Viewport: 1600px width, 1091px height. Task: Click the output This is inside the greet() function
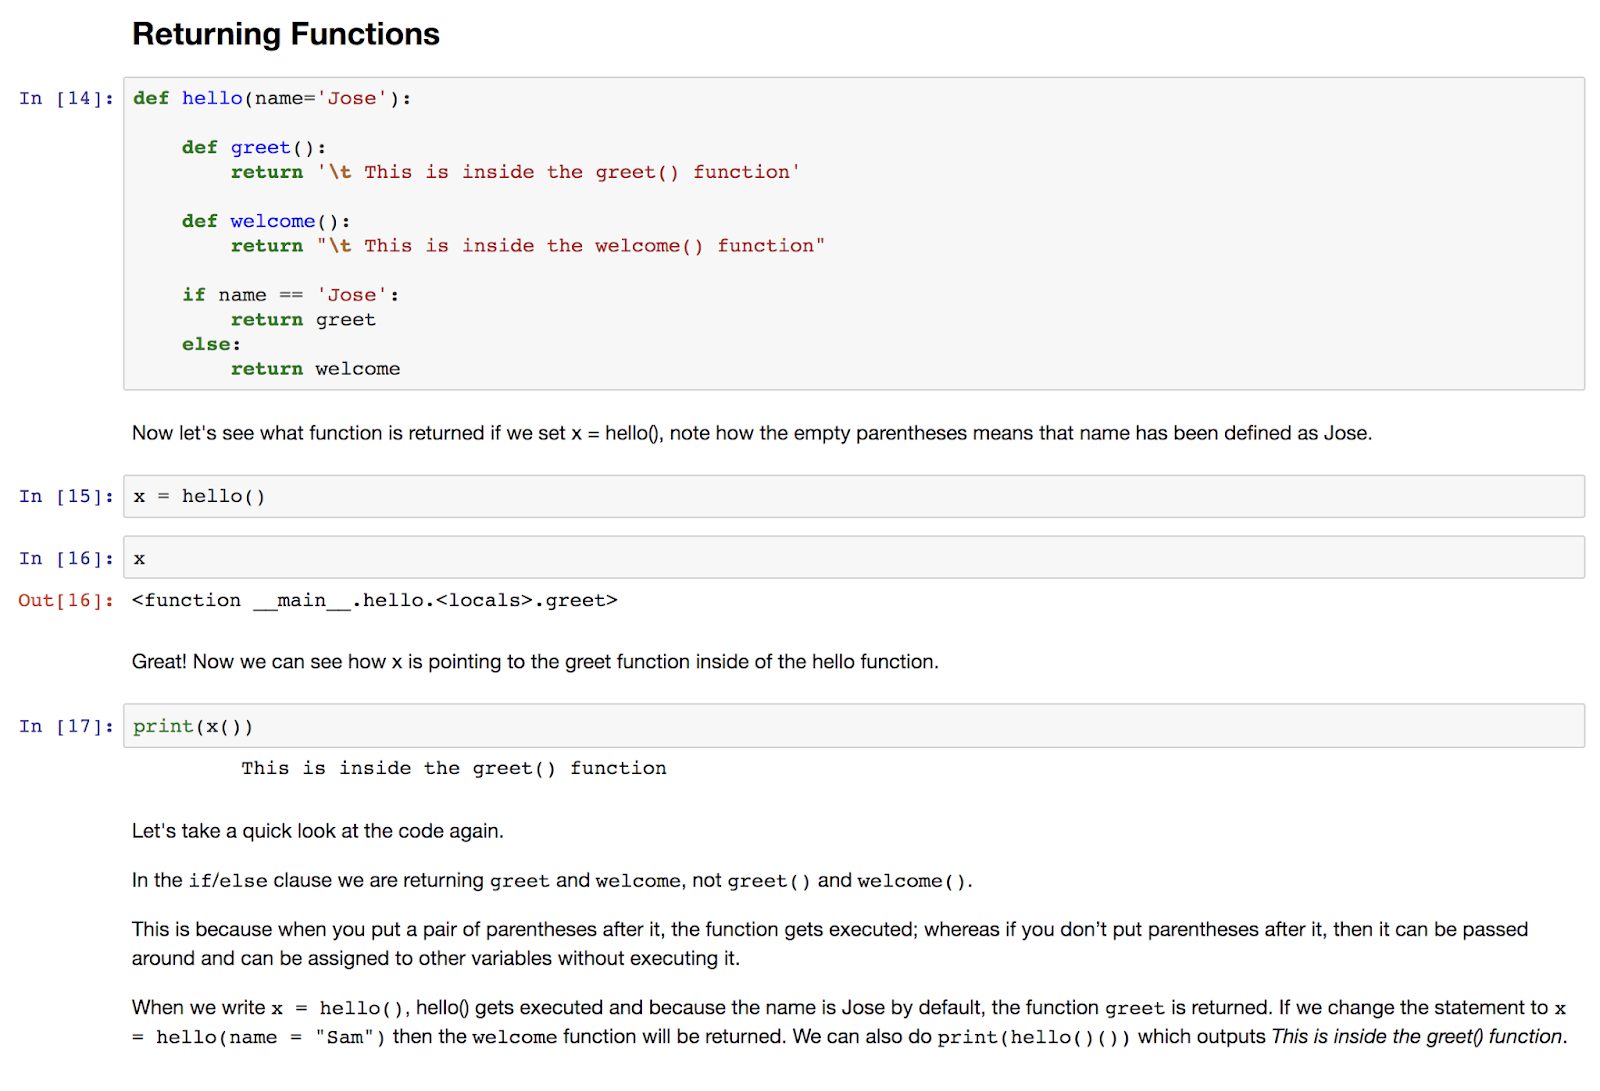tap(452, 768)
